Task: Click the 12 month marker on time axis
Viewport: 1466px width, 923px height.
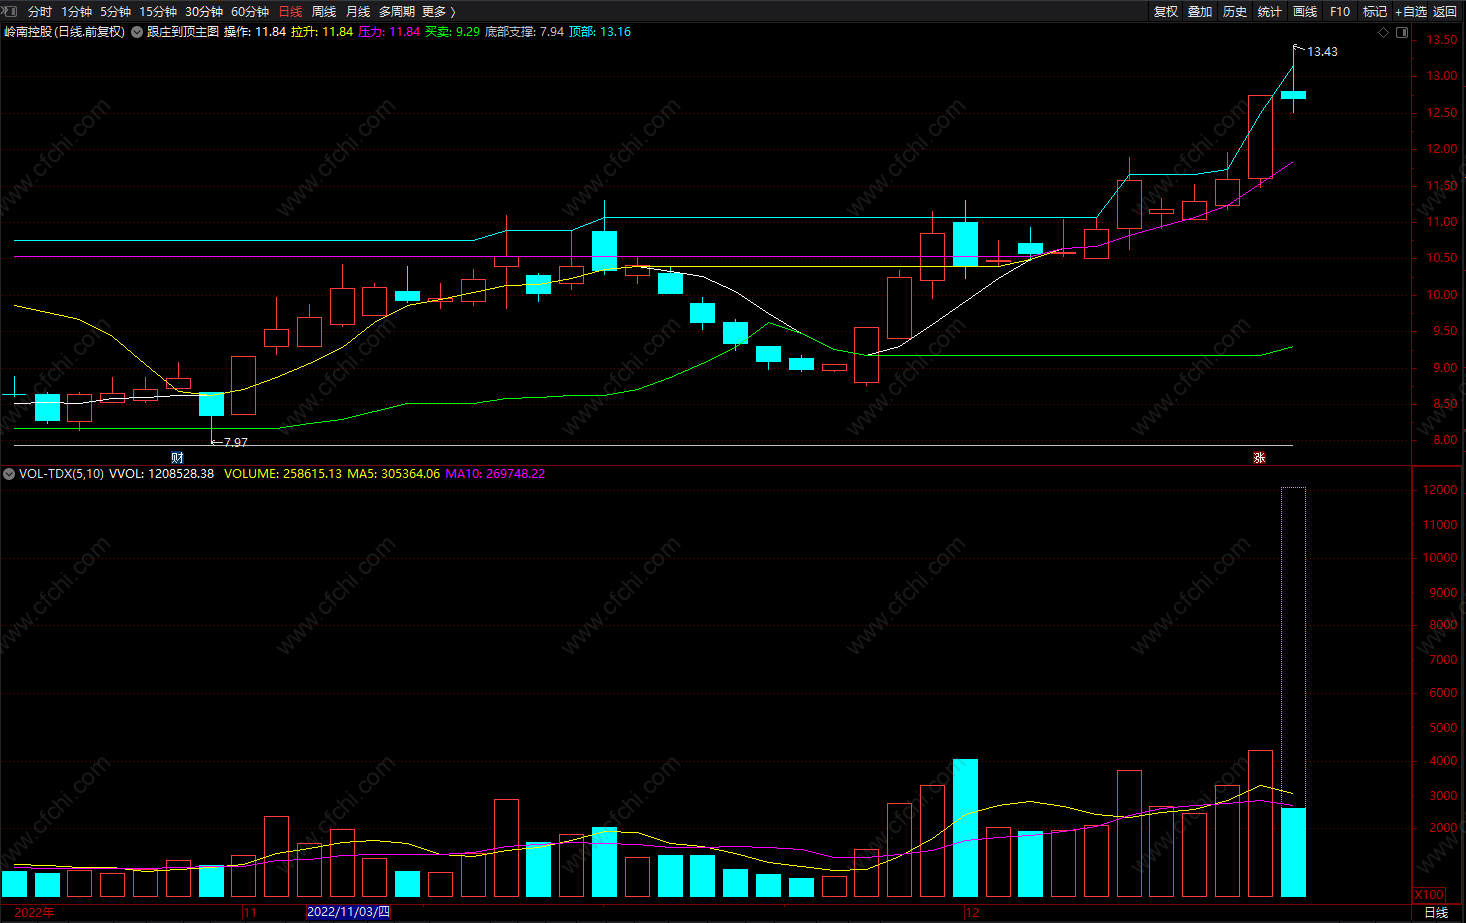Action: (972, 912)
